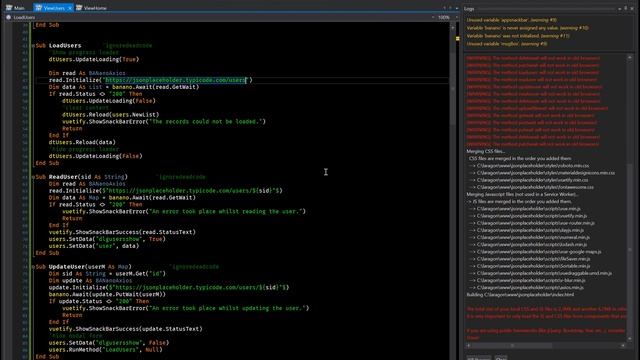Click the 'Dim read As BANanoAxios' line in LoadUsers
640x360 pixels.
87,73
